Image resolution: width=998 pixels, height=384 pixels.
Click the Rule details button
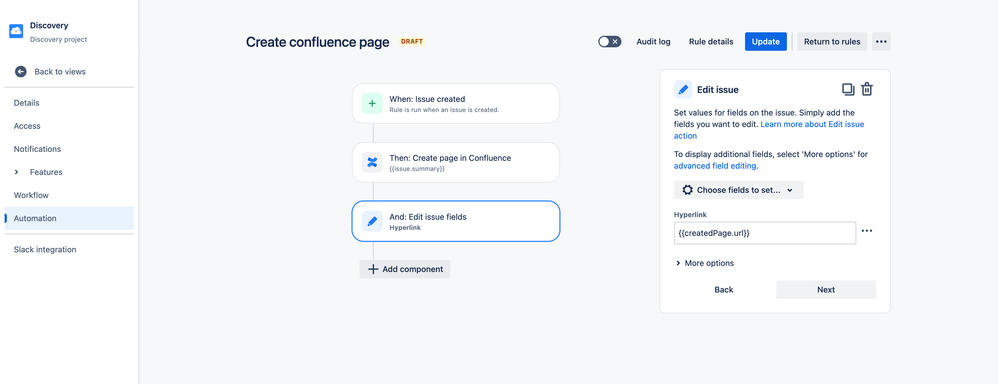click(711, 41)
